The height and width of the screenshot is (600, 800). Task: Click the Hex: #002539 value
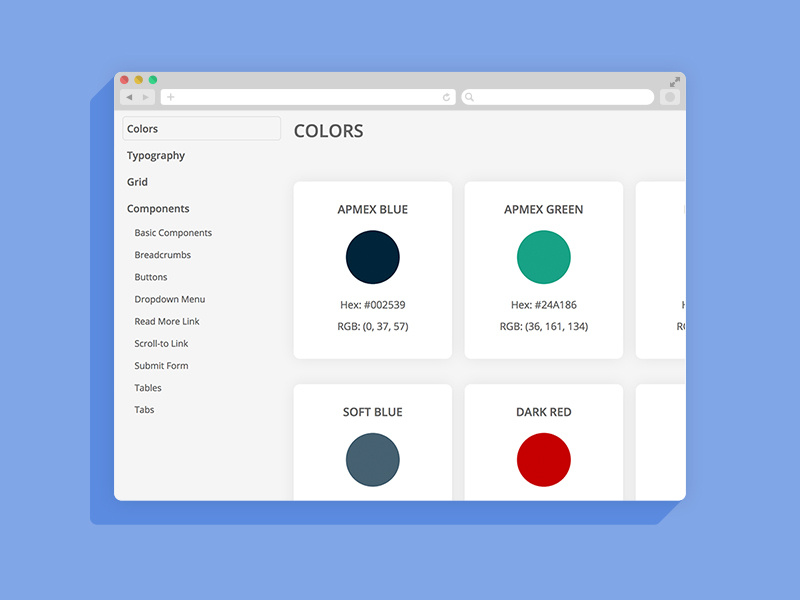[373, 305]
